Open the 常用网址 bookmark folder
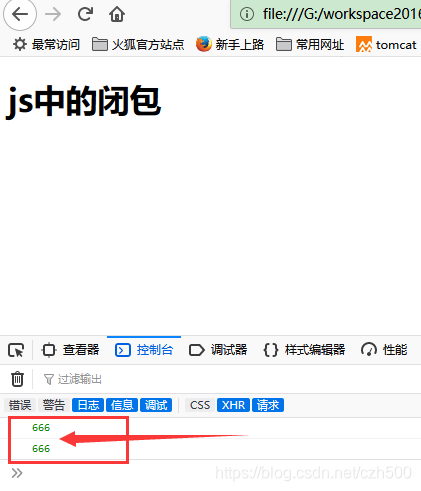The image size is (421, 491). coord(310,44)
